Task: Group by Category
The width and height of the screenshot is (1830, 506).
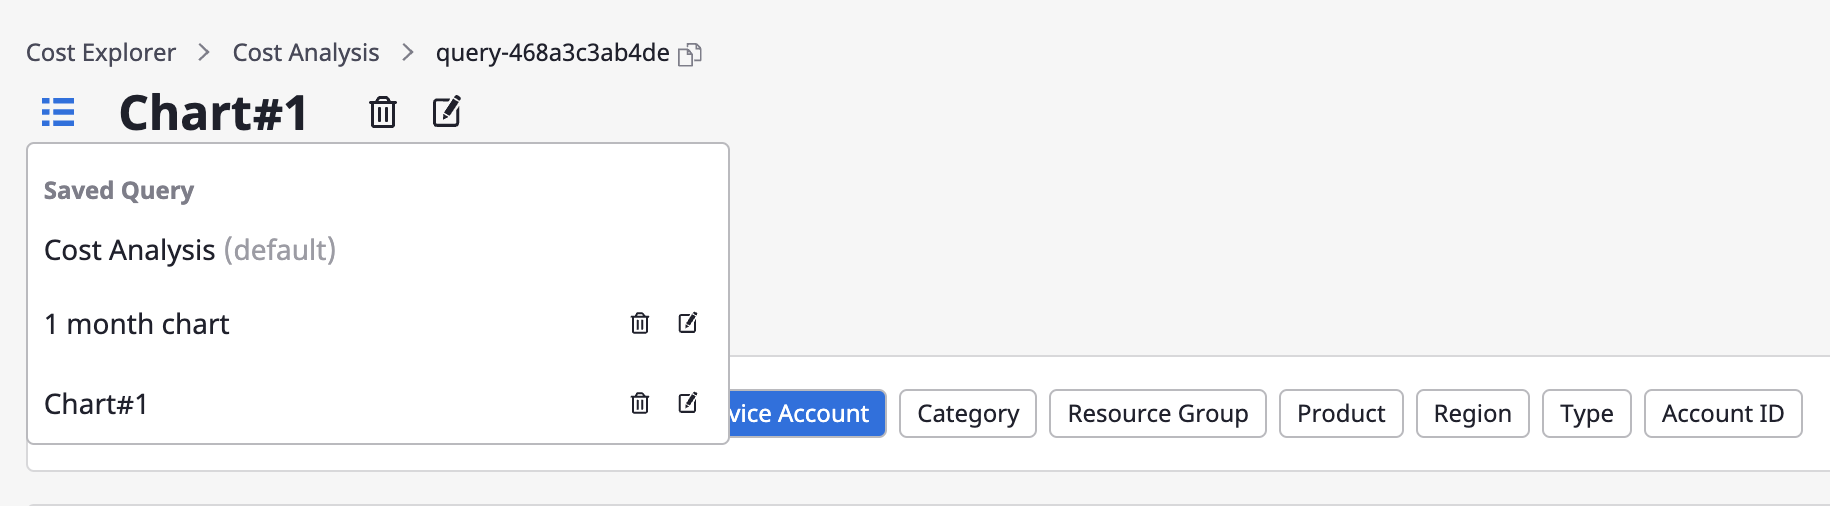Action: point(968,413)
